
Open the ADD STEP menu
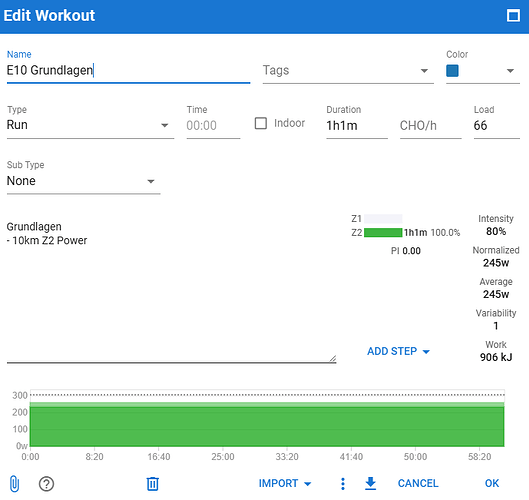[x=398, y=351]
